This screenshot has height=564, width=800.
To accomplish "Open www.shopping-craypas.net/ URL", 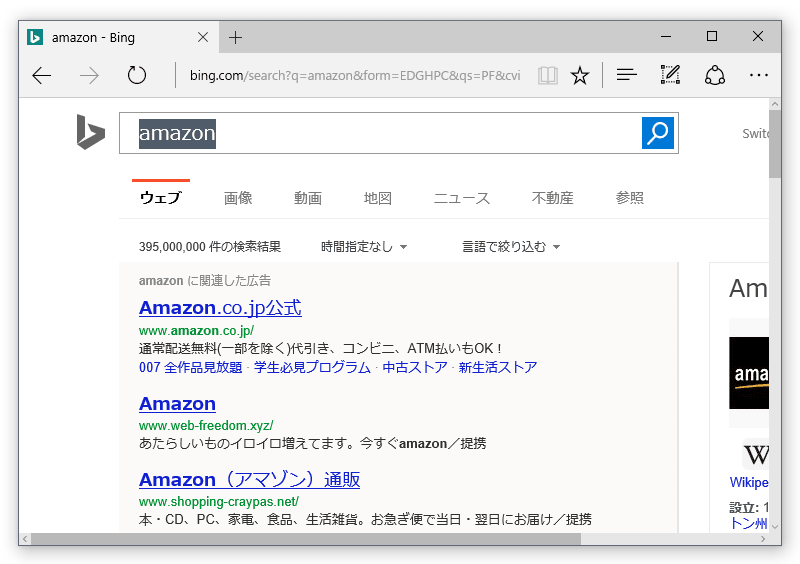I will click(219, 502).
